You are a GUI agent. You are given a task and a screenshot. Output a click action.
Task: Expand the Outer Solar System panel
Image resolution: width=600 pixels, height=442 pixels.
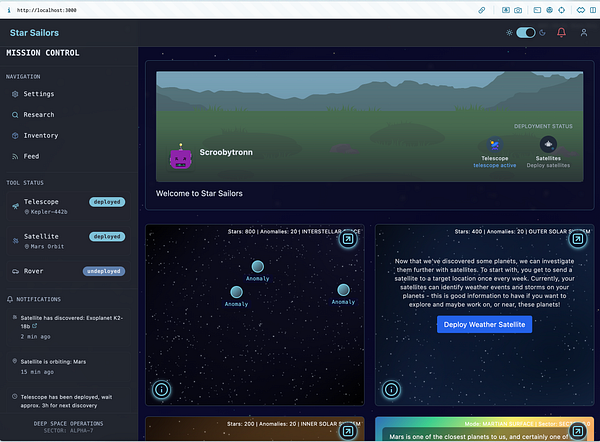coord(577,239)
